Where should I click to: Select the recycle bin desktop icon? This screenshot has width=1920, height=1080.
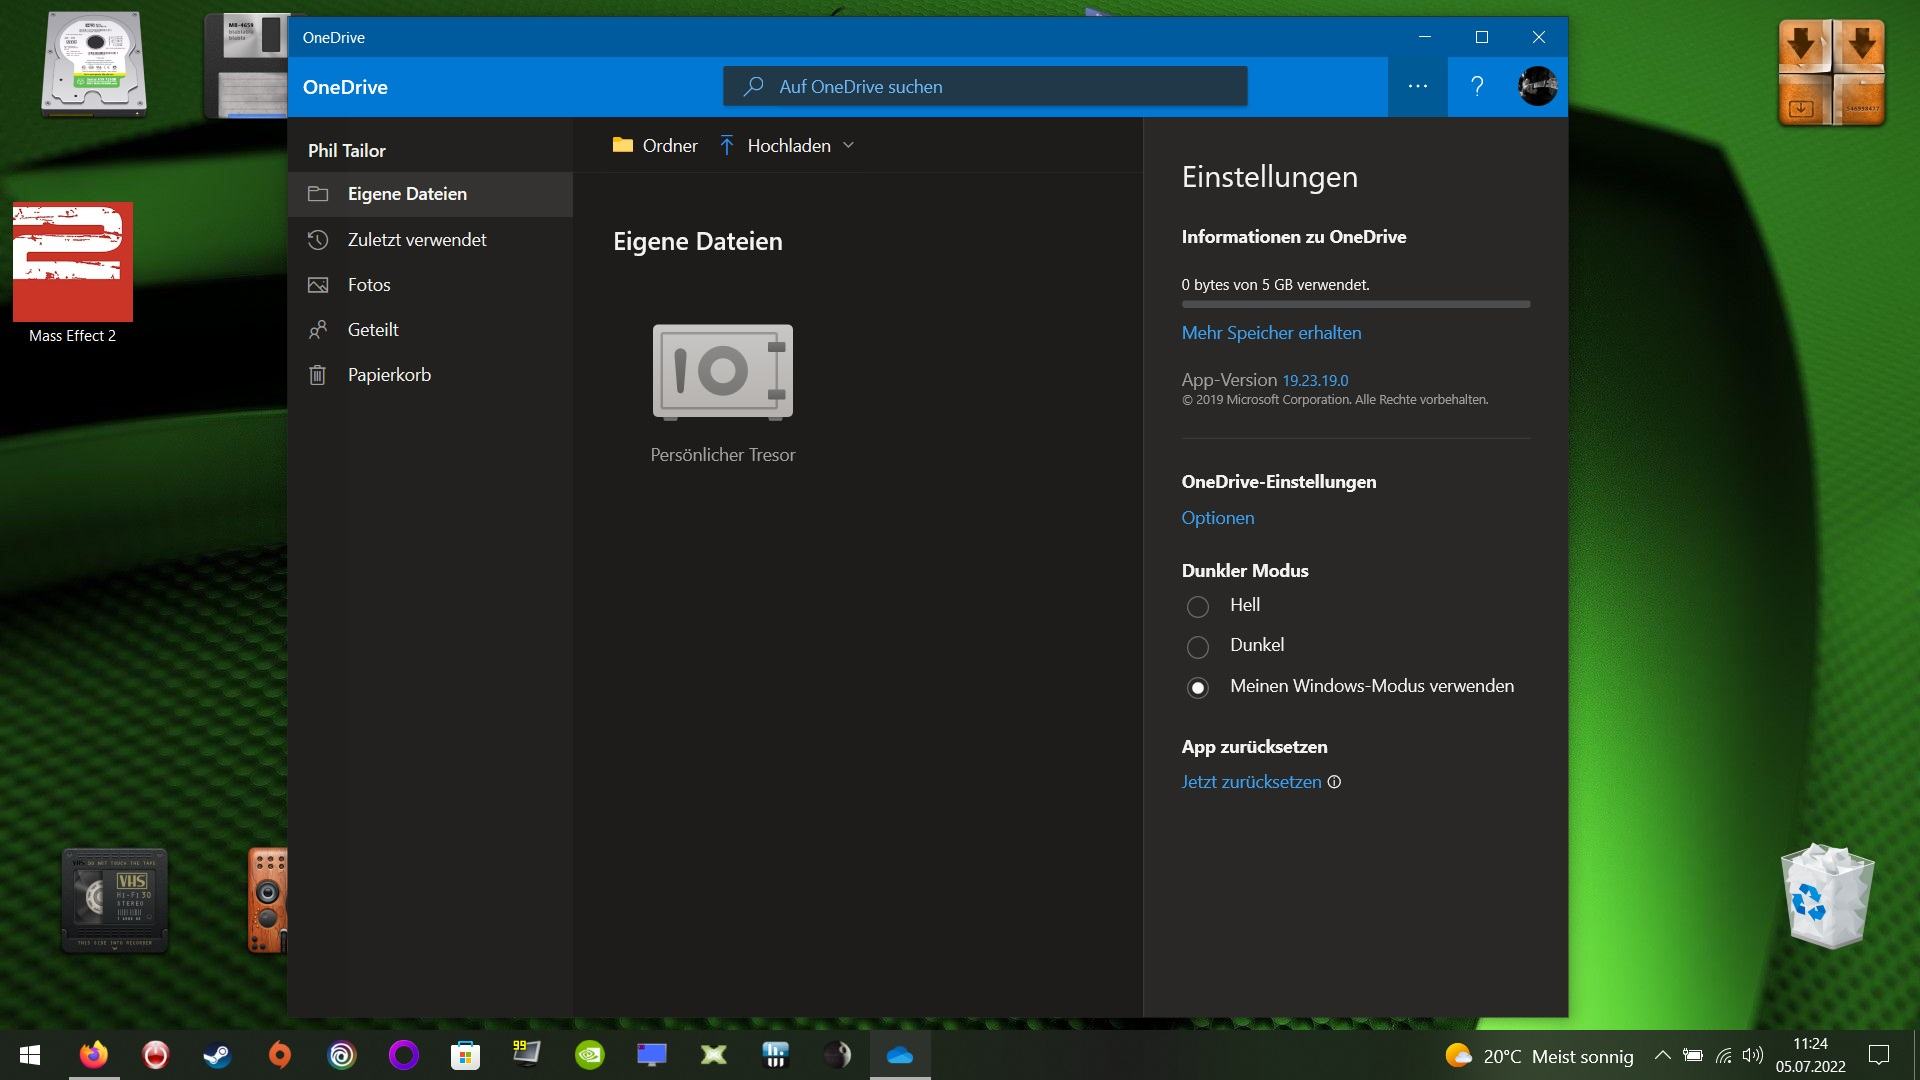click(x=1828, y=896)
